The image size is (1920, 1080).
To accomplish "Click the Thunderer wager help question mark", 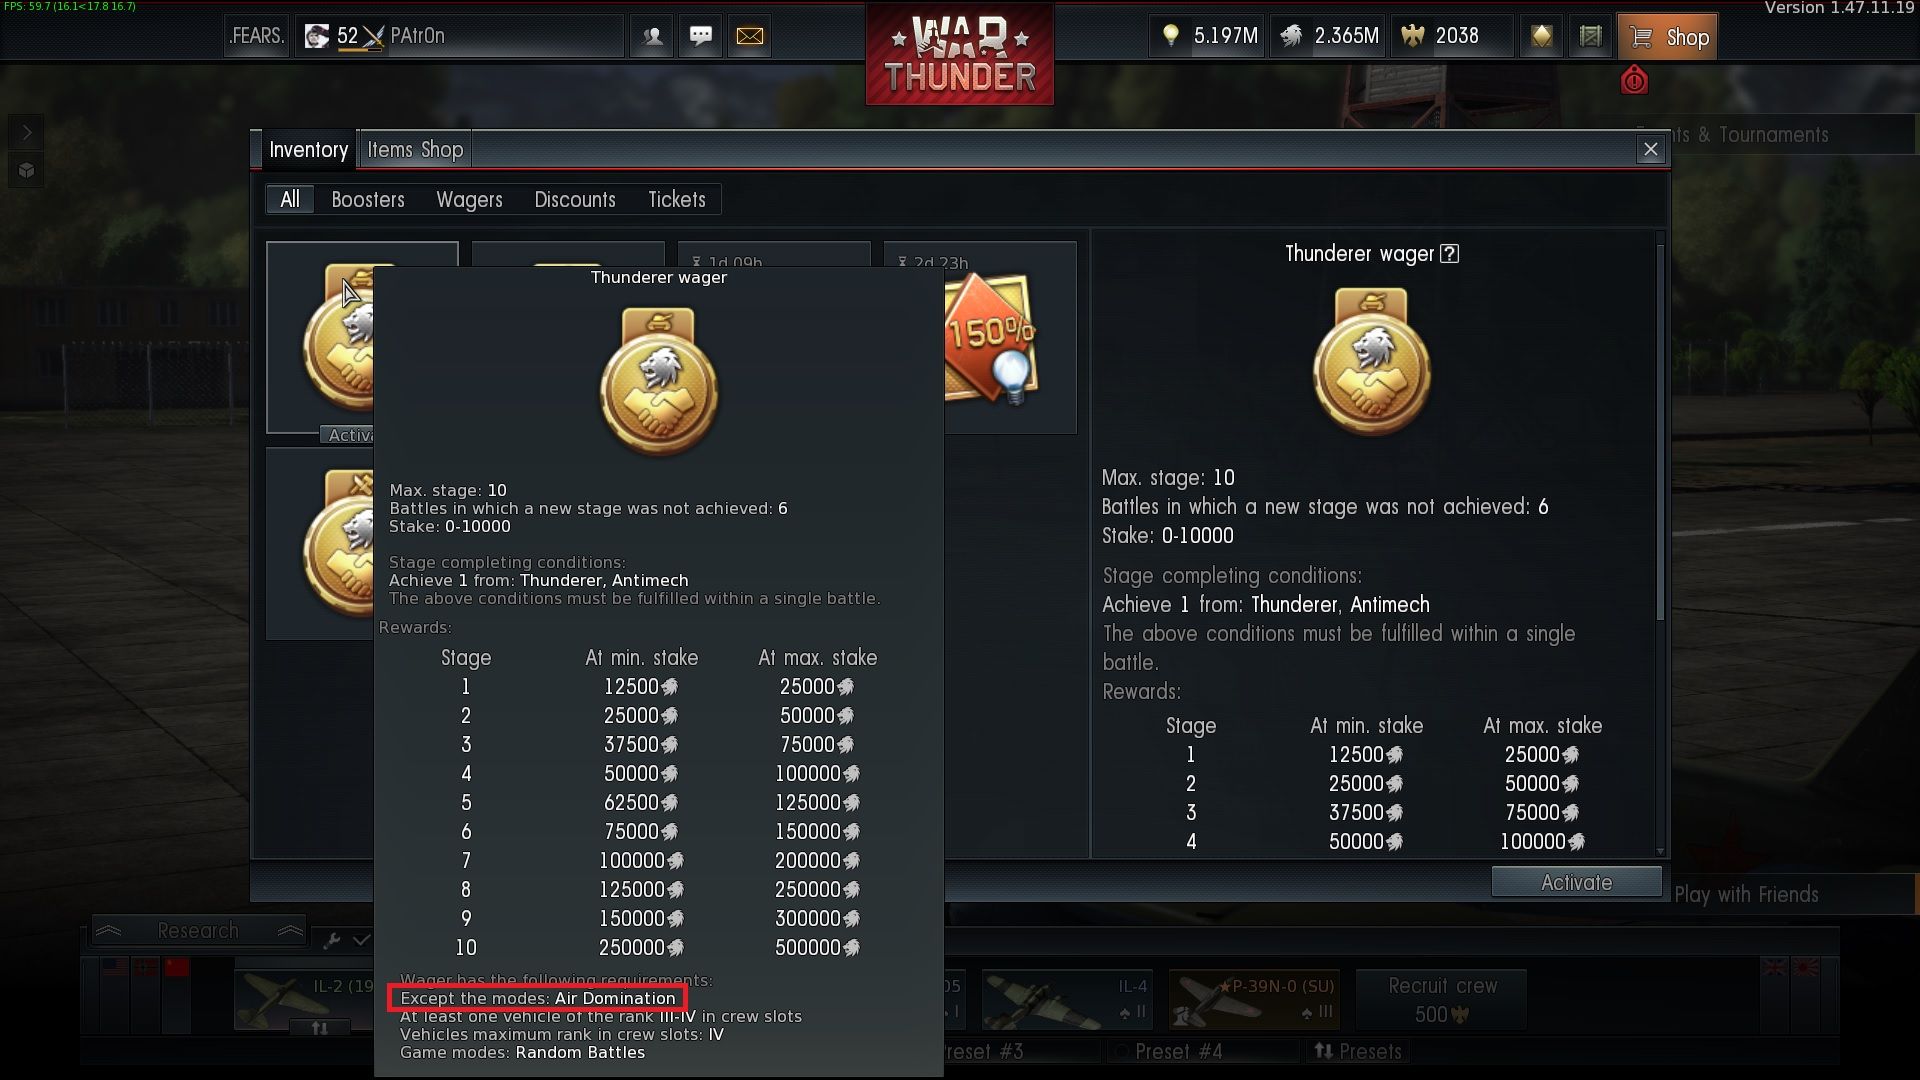I will click(1449, 254).
